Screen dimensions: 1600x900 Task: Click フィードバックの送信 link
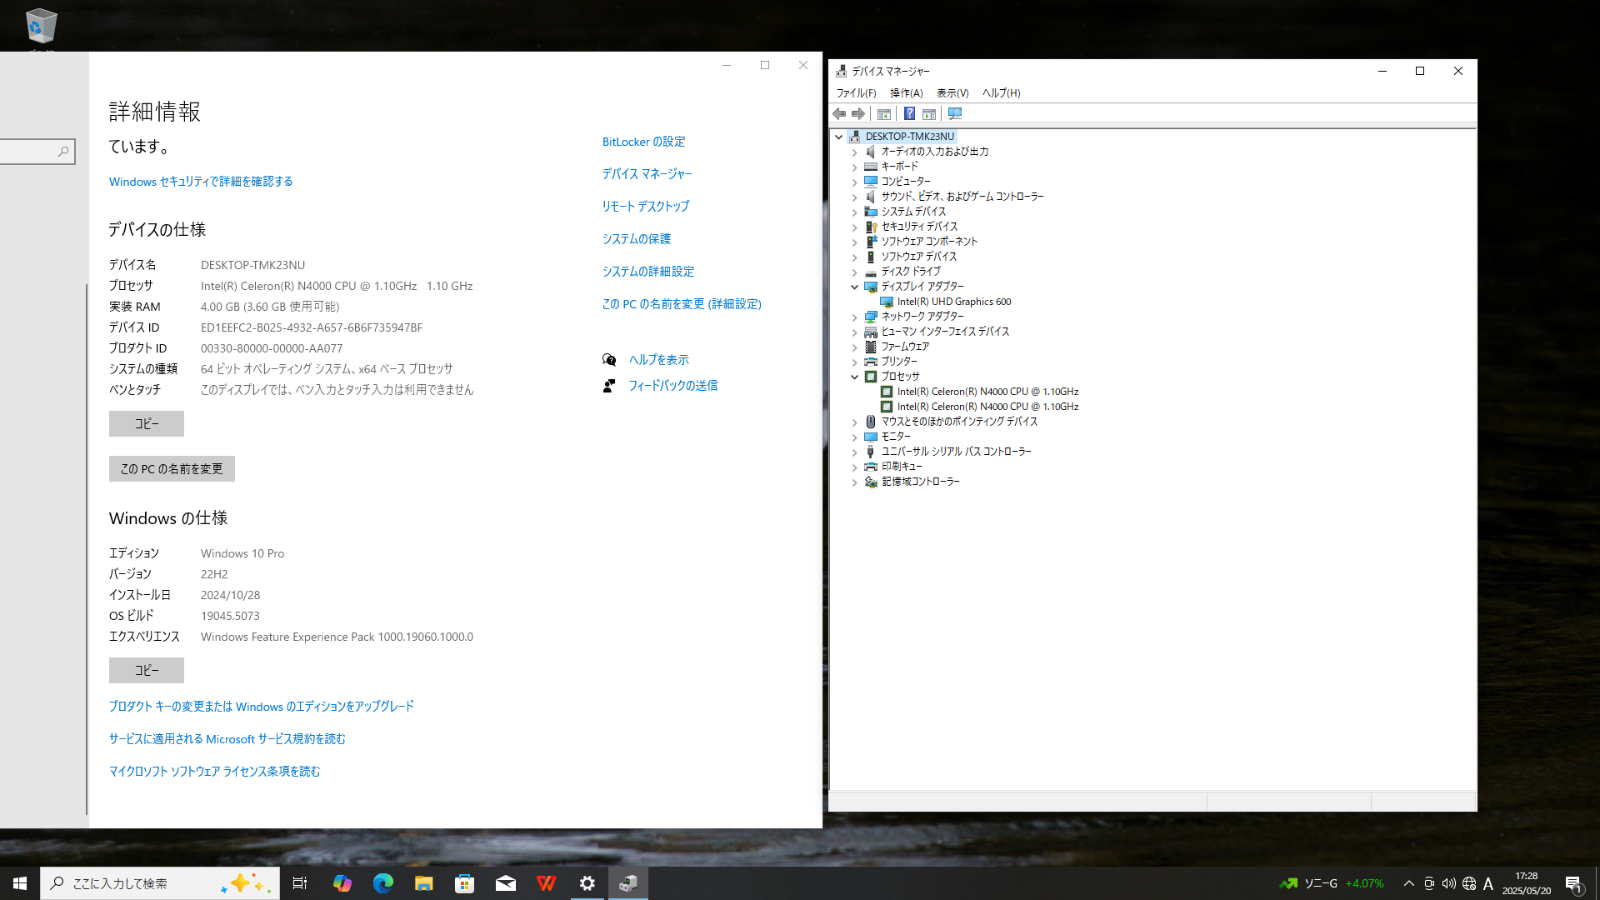(672, 386)
